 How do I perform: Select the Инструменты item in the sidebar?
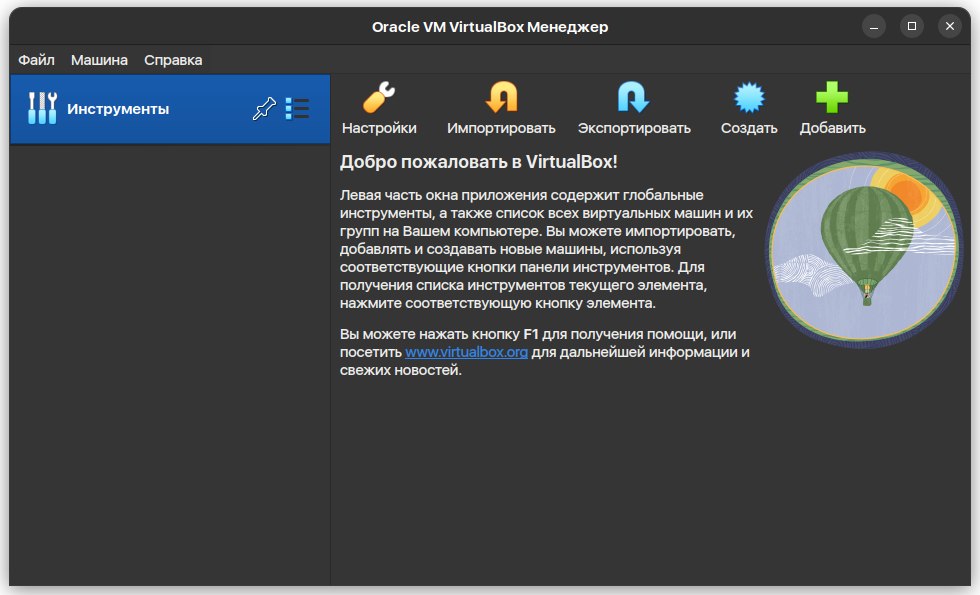coord(170,109)
